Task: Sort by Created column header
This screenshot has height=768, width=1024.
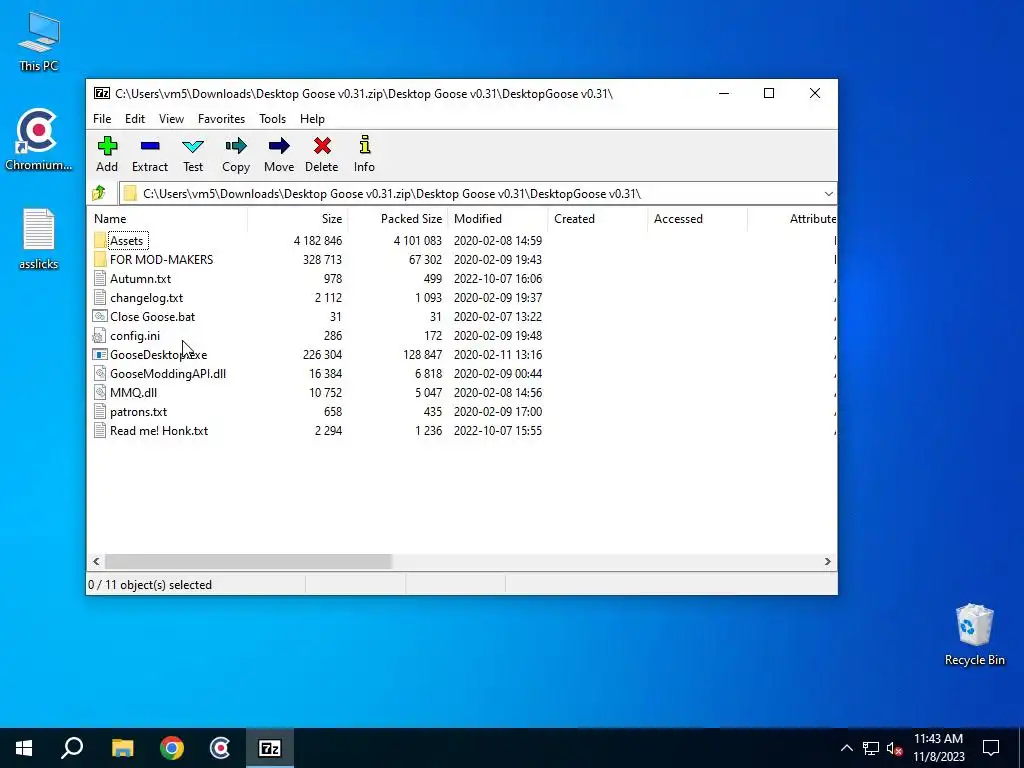Action: pos(598,219)
